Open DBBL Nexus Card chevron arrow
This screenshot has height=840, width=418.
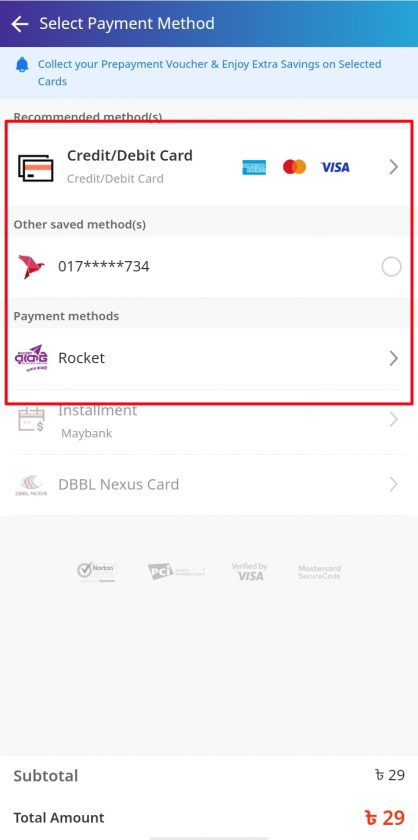click(394, 485)
